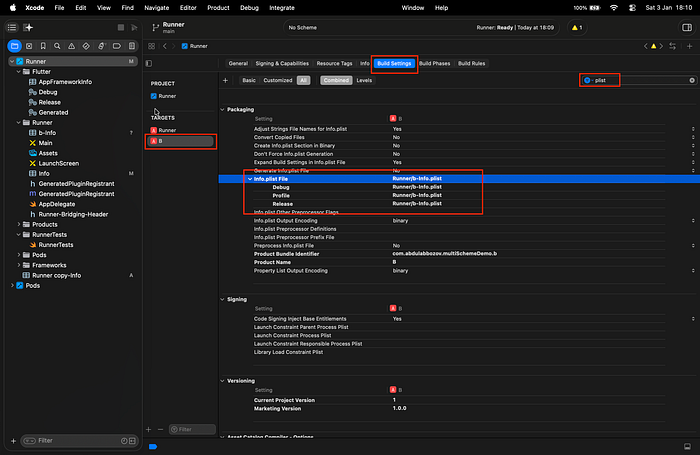Collapse the RunnerTests group
Screen dimensions: 700x455
pyautogui.click(x=19, y=235)
